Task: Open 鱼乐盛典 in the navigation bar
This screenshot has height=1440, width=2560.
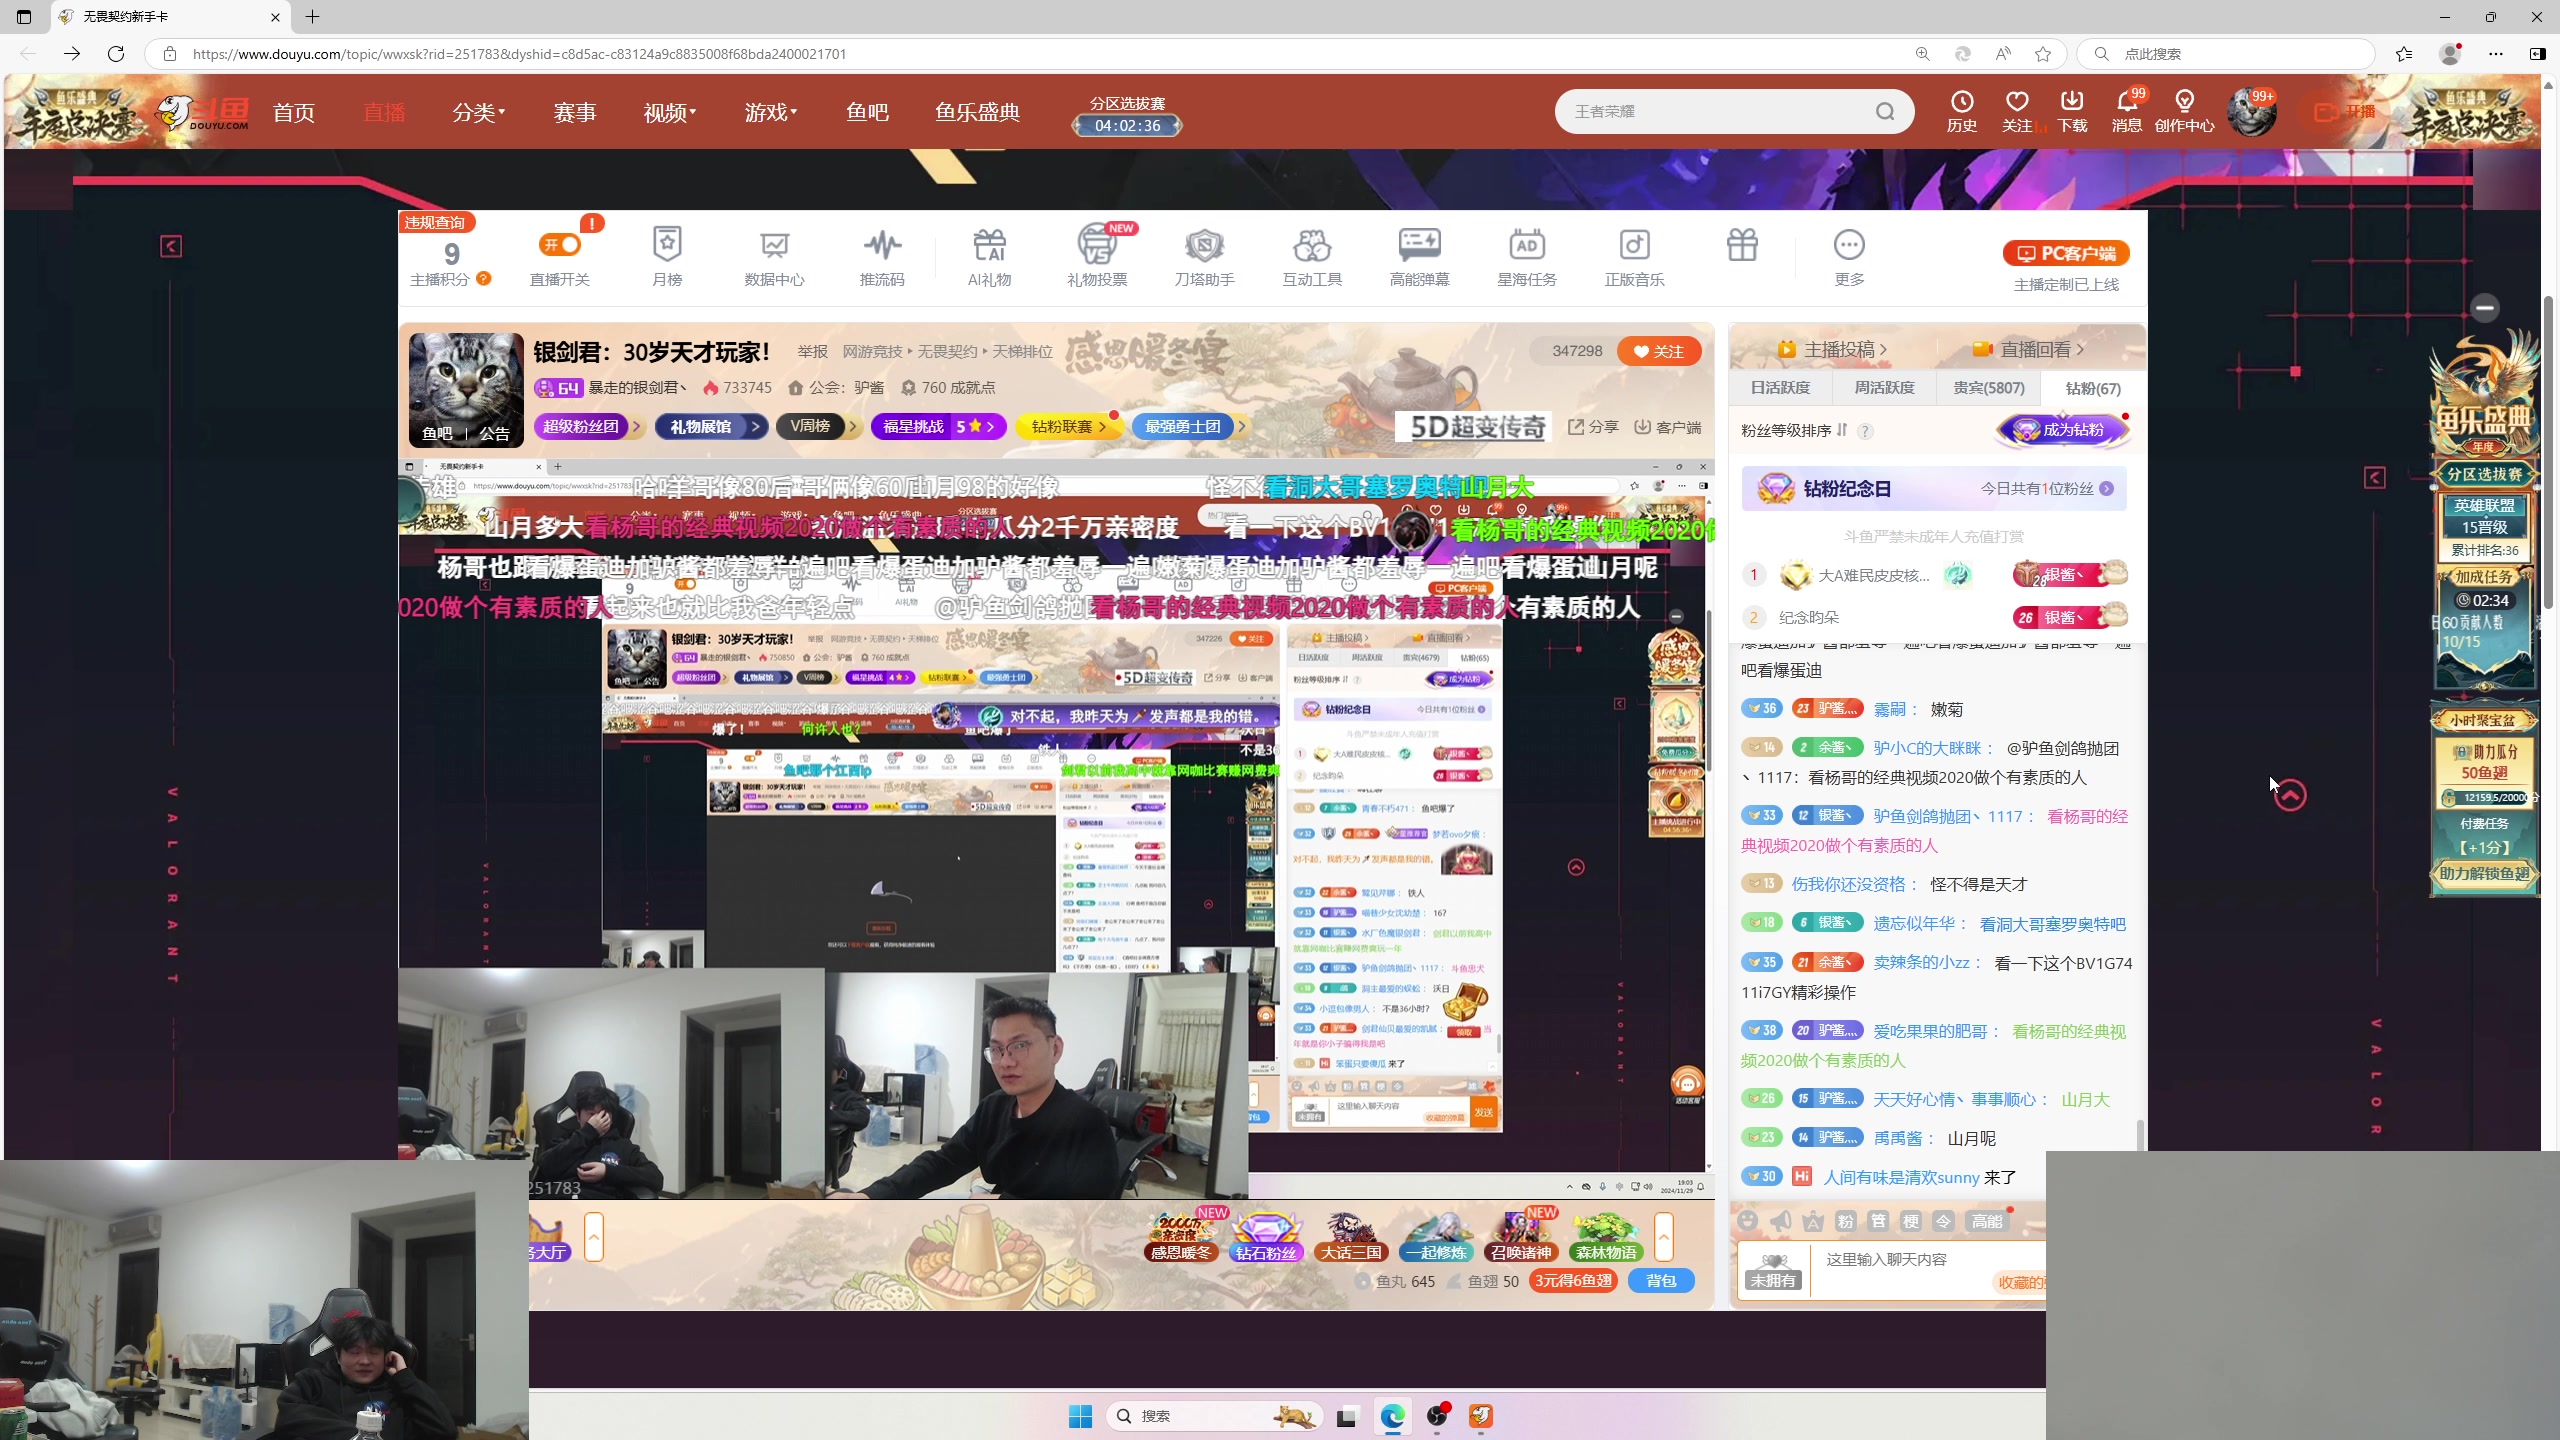Action: click(977, 112)
